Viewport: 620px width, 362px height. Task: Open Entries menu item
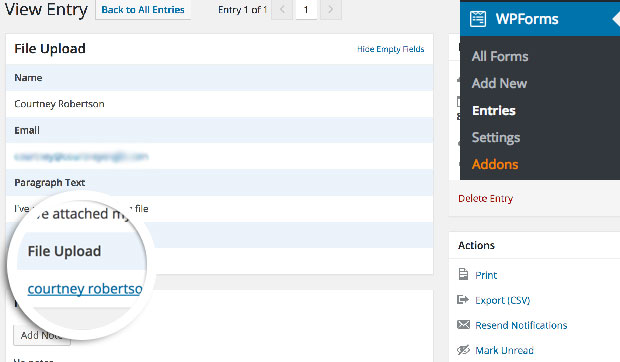(494, 110)
